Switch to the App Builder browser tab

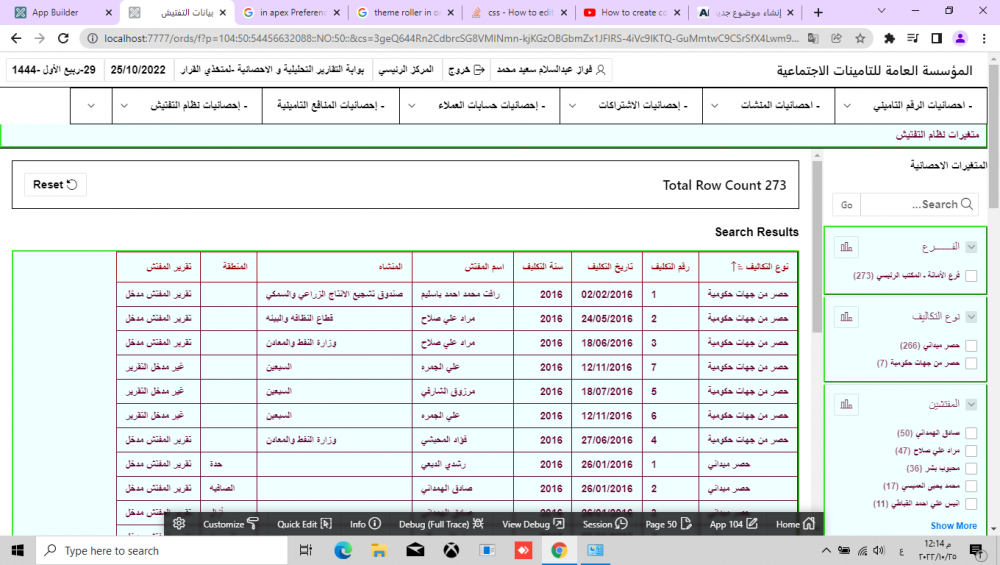click(x=58, y=13)
